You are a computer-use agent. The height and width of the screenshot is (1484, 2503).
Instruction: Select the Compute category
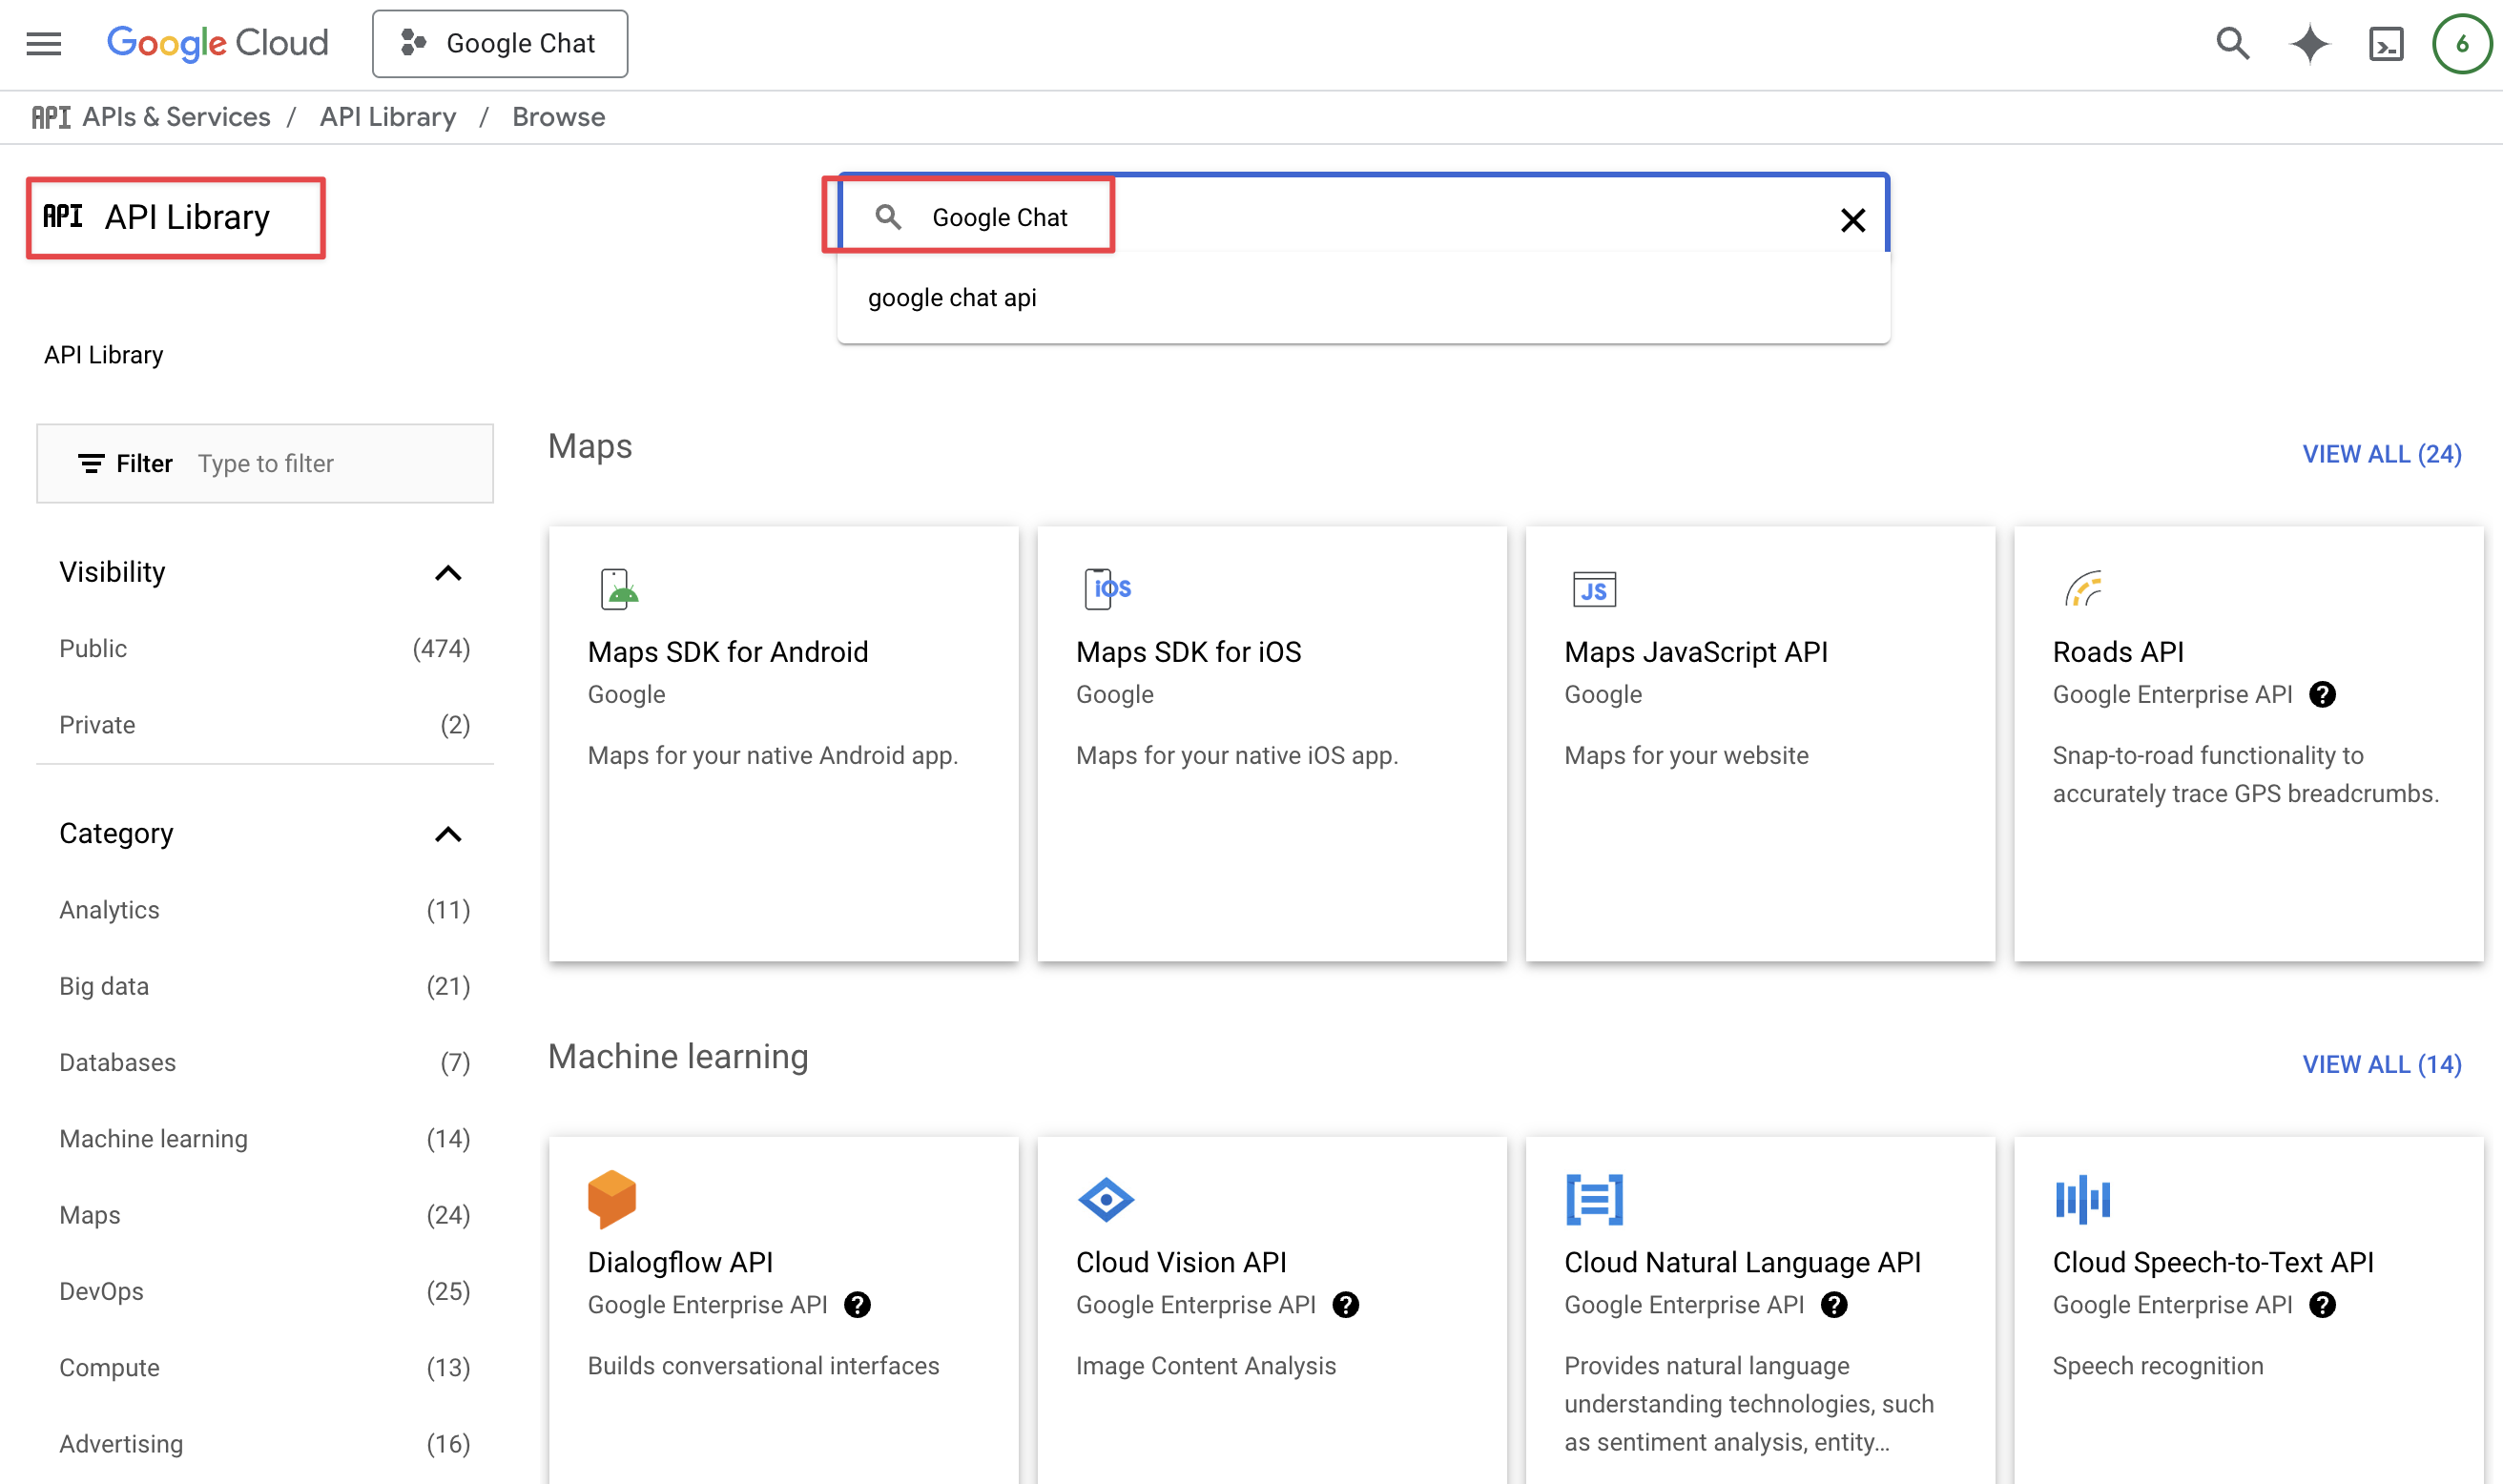(264, 1368)
